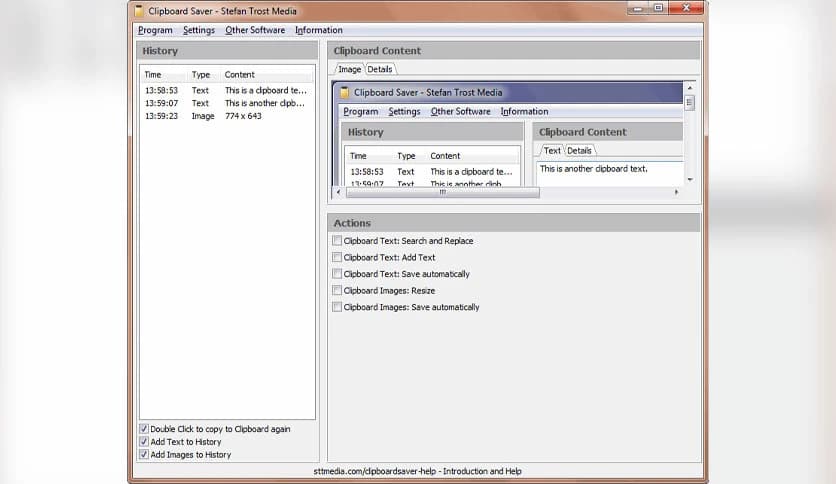
Task: Click the vertical scrollbar thumb in image preview
Action: tap(690, 102)
